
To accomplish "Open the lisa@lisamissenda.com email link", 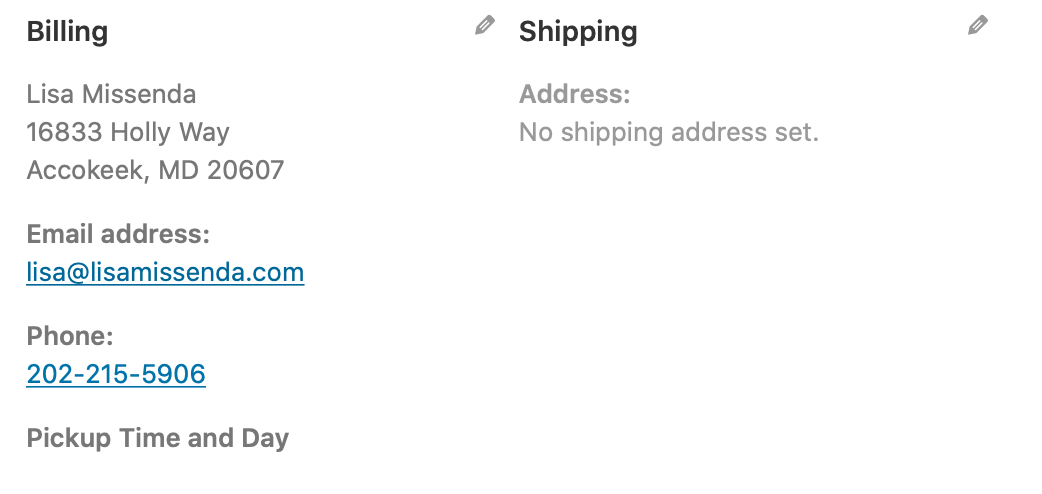I will pos(165,273).
